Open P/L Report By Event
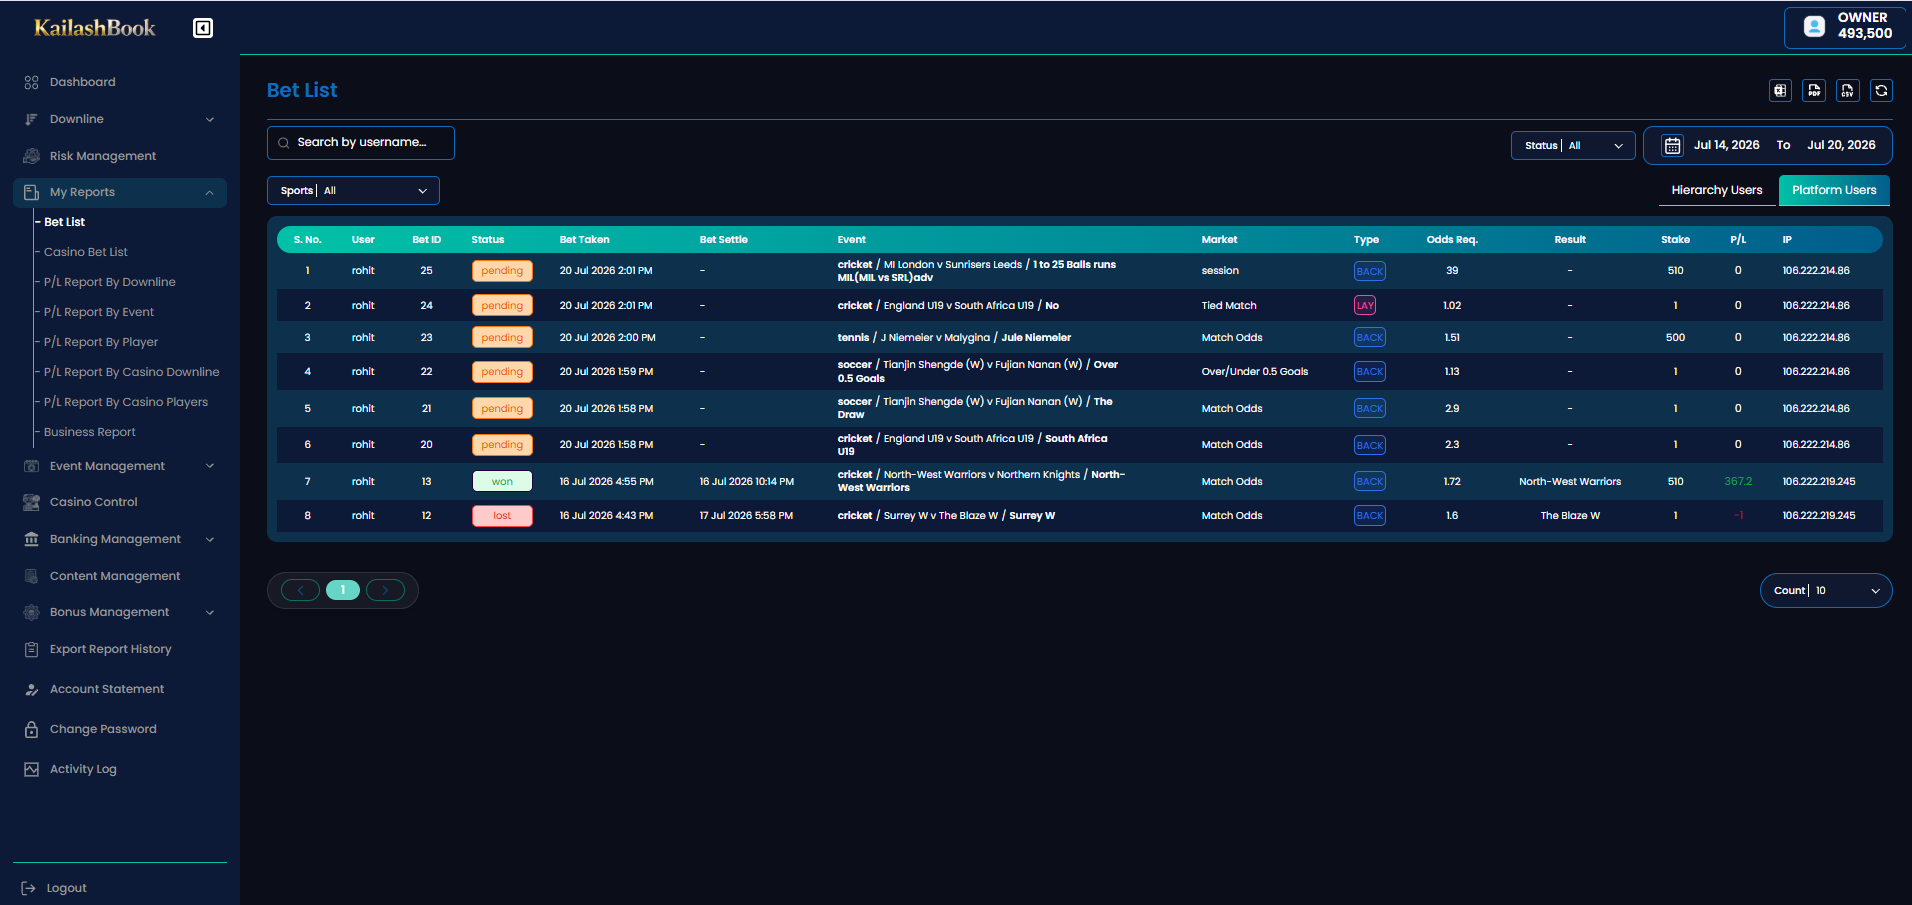 99,312
